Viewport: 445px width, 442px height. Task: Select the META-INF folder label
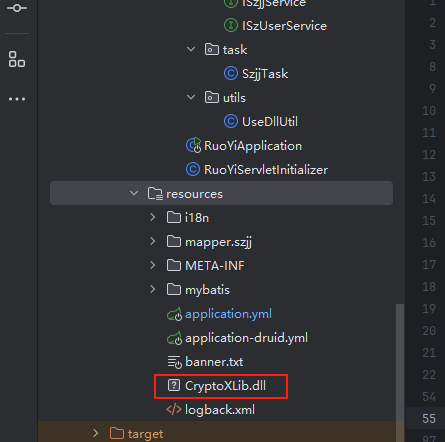(x=215, y=266)
